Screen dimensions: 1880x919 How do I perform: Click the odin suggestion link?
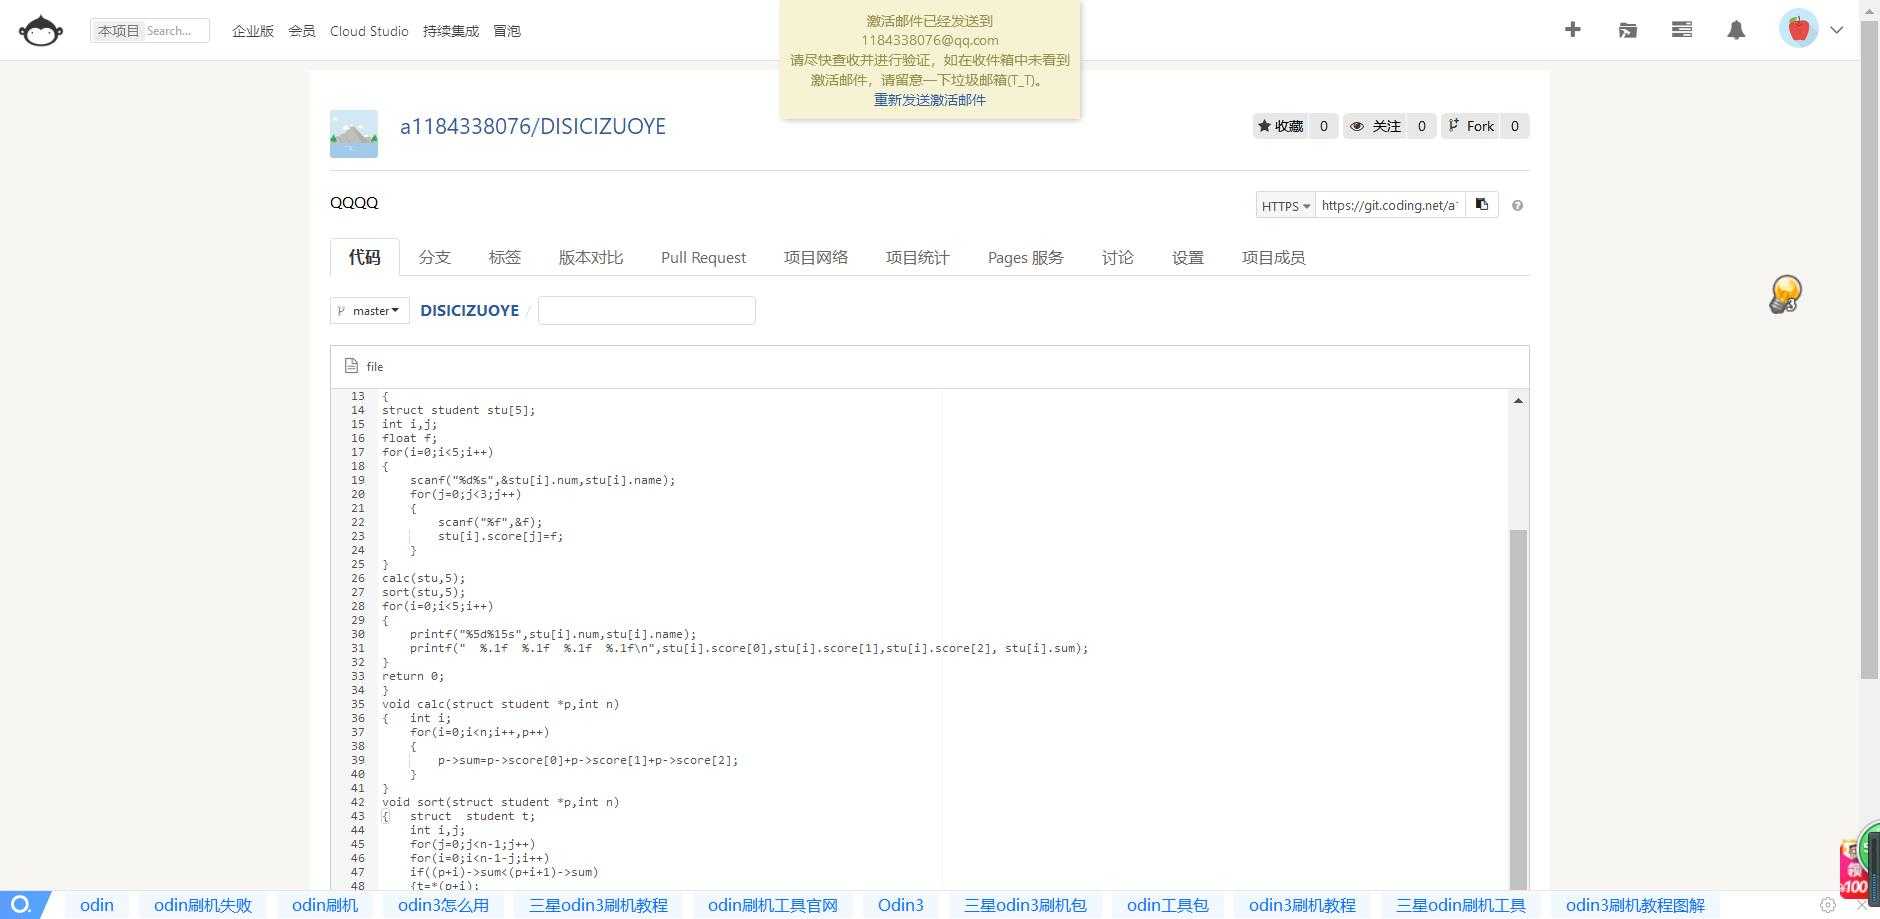pos(97,905)
